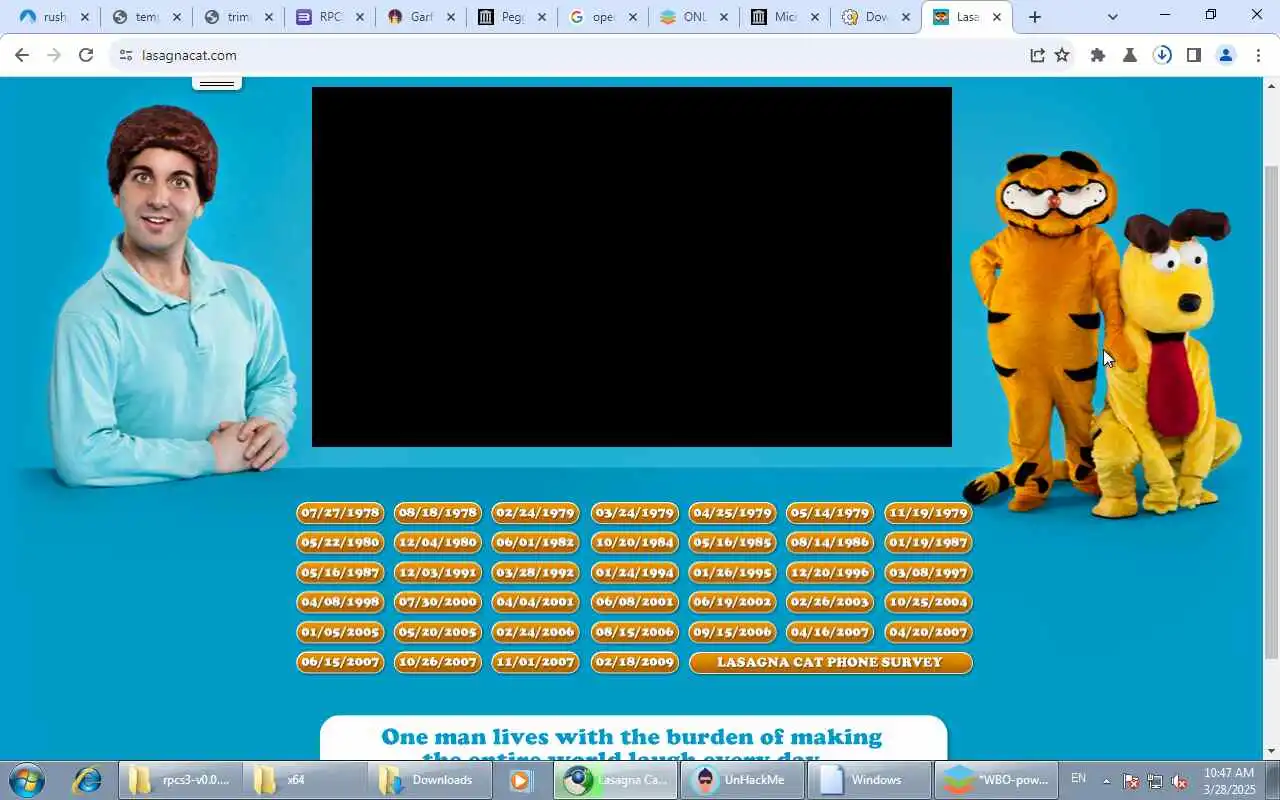The width and height of the screenshot is (1280, 800).
Task: Select the 10/25/2004 date button
Action: tap(928, 602)
